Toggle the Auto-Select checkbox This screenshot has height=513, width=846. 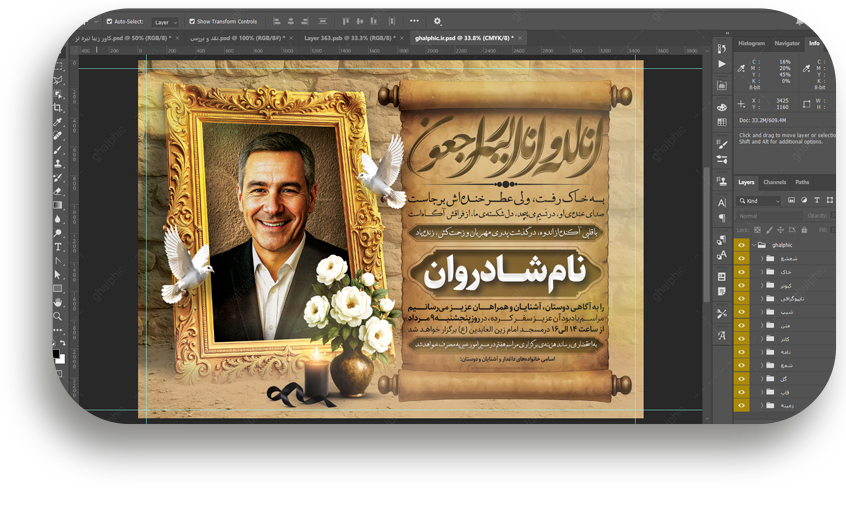tap(109, 21)
